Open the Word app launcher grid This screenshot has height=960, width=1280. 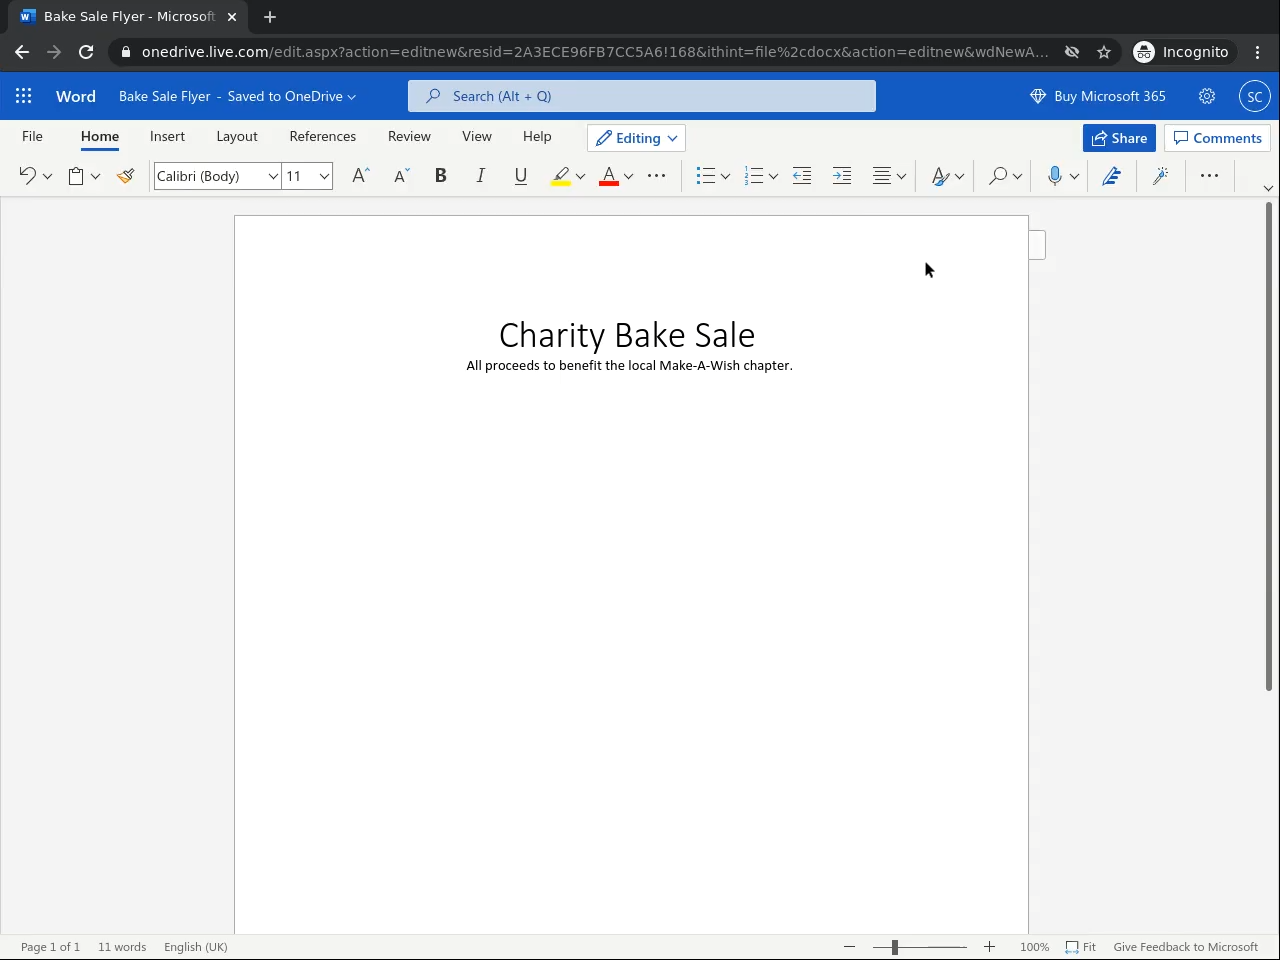click(24, 96)
